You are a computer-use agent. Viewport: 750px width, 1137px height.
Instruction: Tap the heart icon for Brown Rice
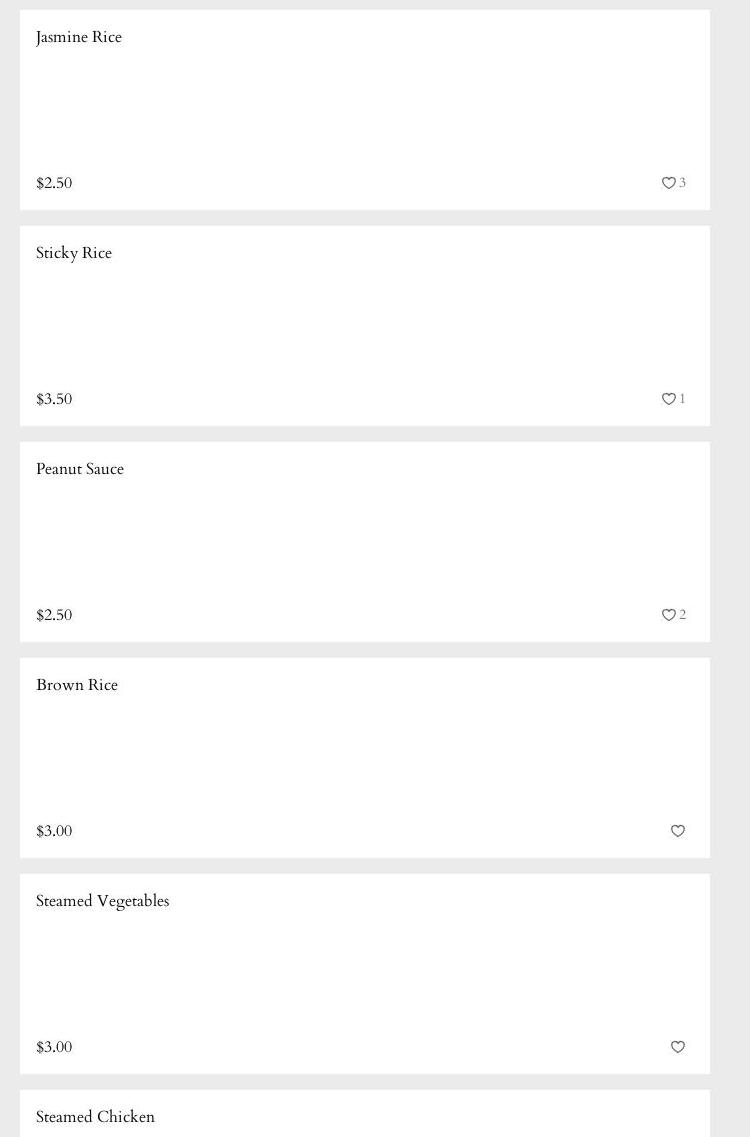[677, 831]
